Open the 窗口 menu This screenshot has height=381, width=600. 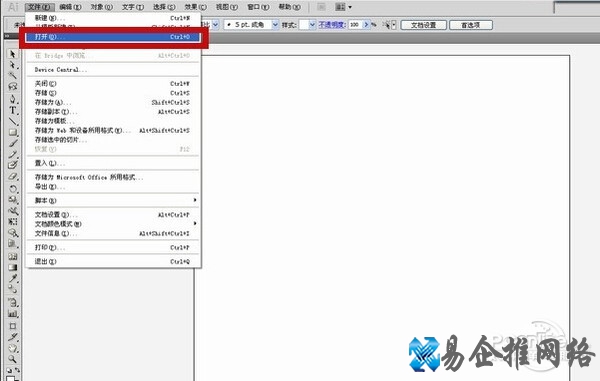coord(258,7)
